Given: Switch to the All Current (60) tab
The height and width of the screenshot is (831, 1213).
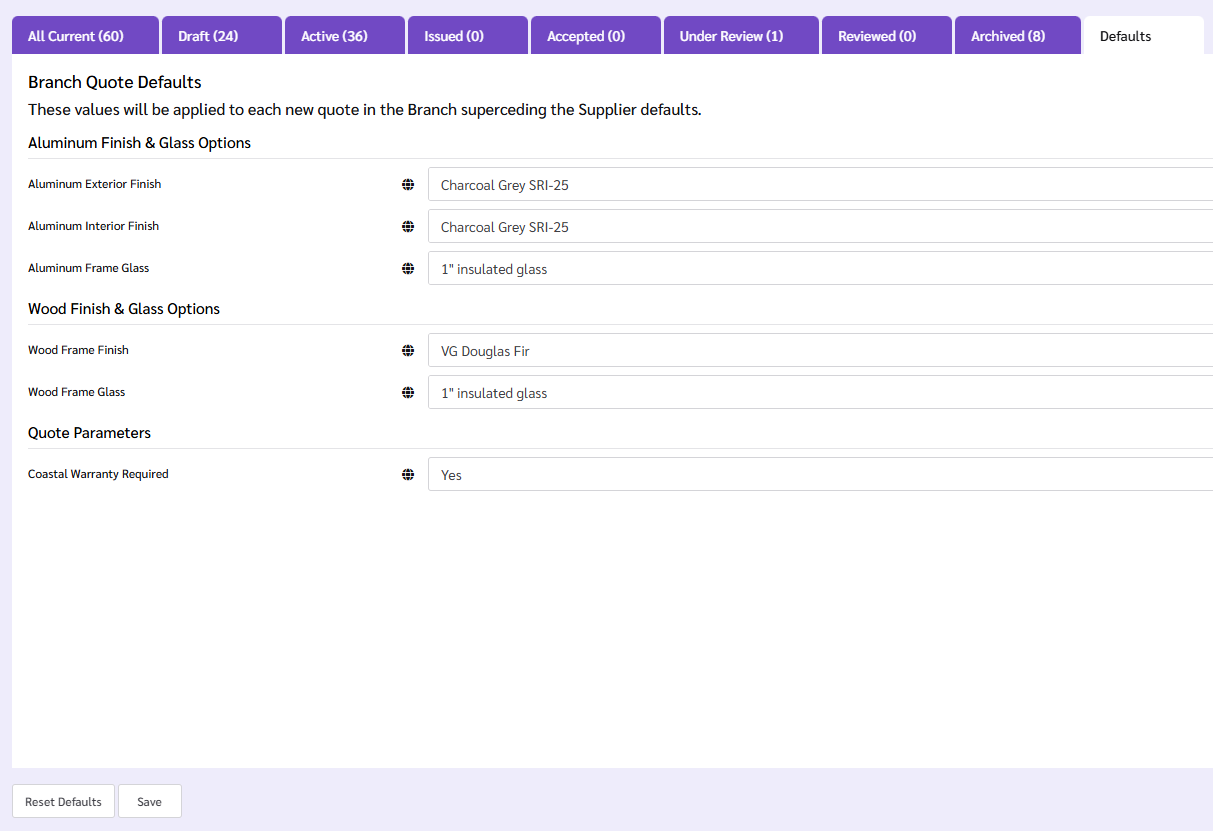Looking at the screenshot, I should [x=85, y=36].
